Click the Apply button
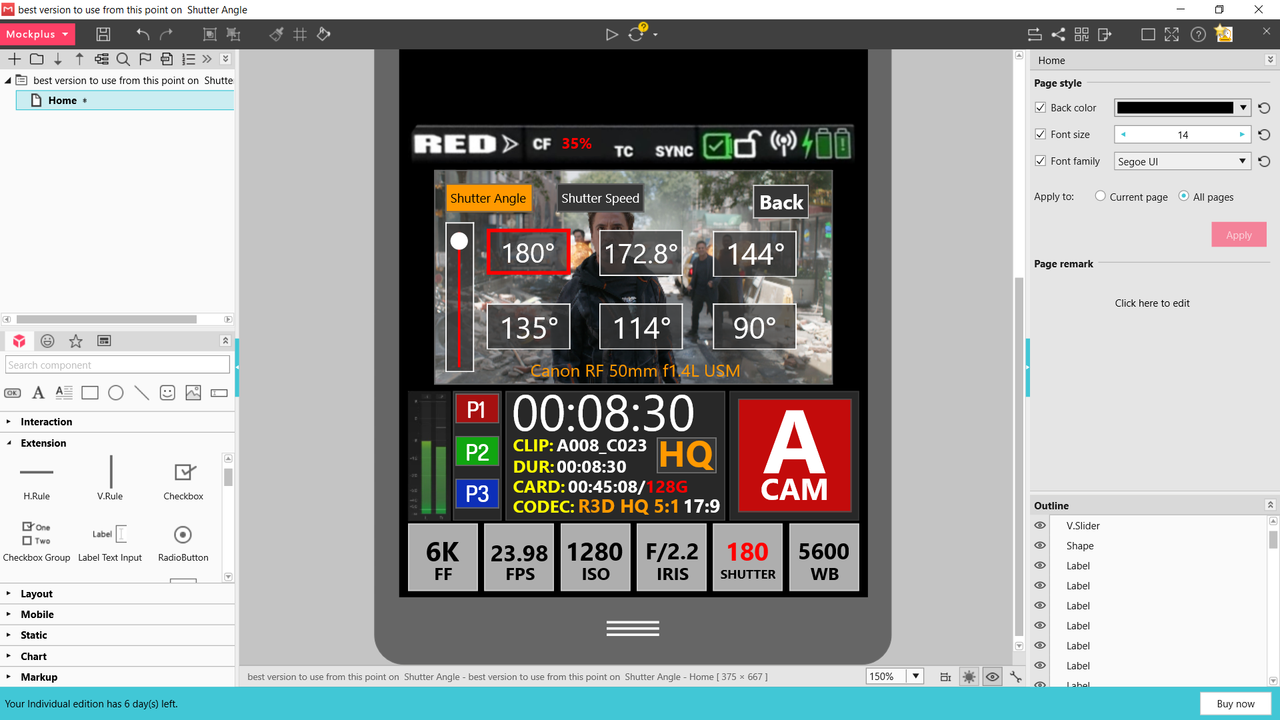Image resolution: width=1280 pixels, height=720 pixels. click(1239, 235)
